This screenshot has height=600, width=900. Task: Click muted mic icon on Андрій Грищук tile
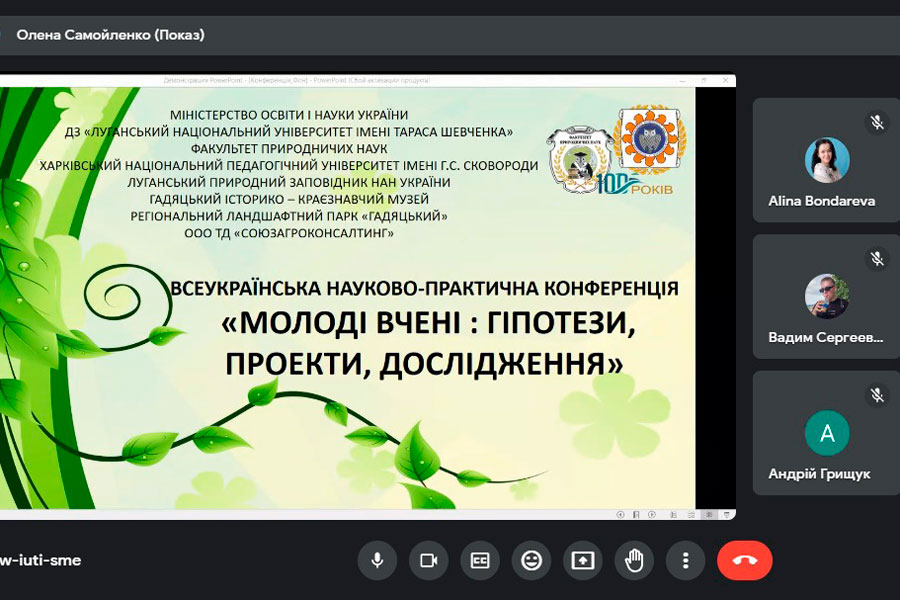tap(876, 395)
